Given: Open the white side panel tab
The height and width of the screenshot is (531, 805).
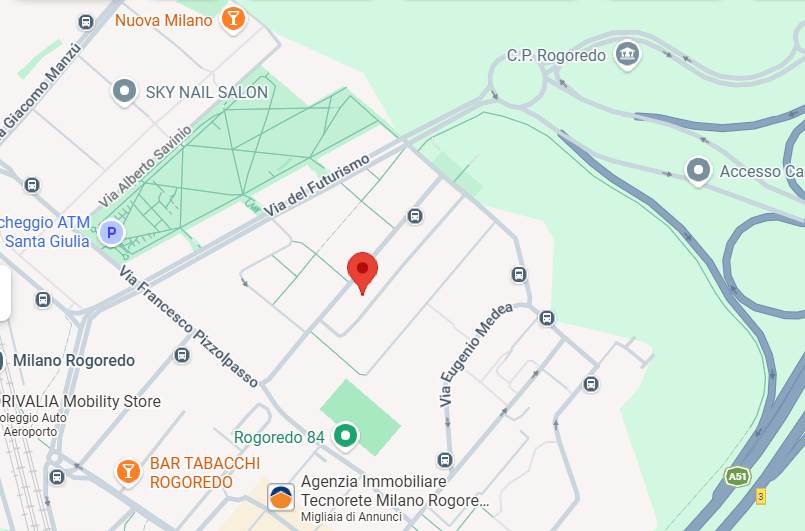Looking at the screenshot, I should point(5,293).
